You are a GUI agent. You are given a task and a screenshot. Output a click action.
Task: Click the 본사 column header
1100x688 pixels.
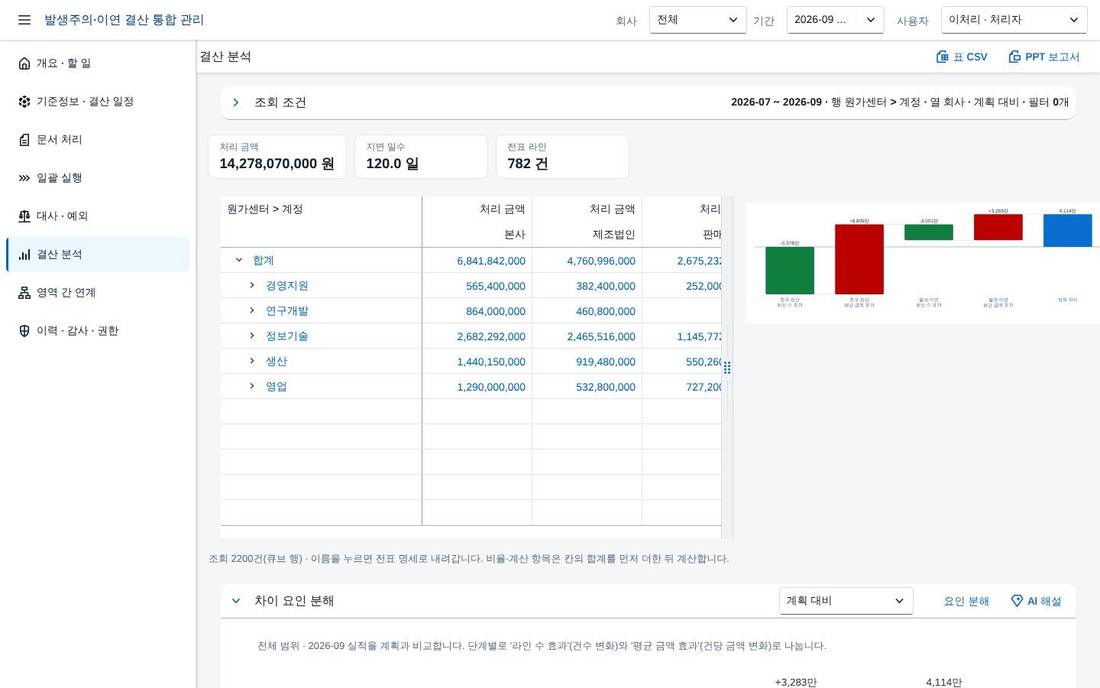(x=514, y=234)
